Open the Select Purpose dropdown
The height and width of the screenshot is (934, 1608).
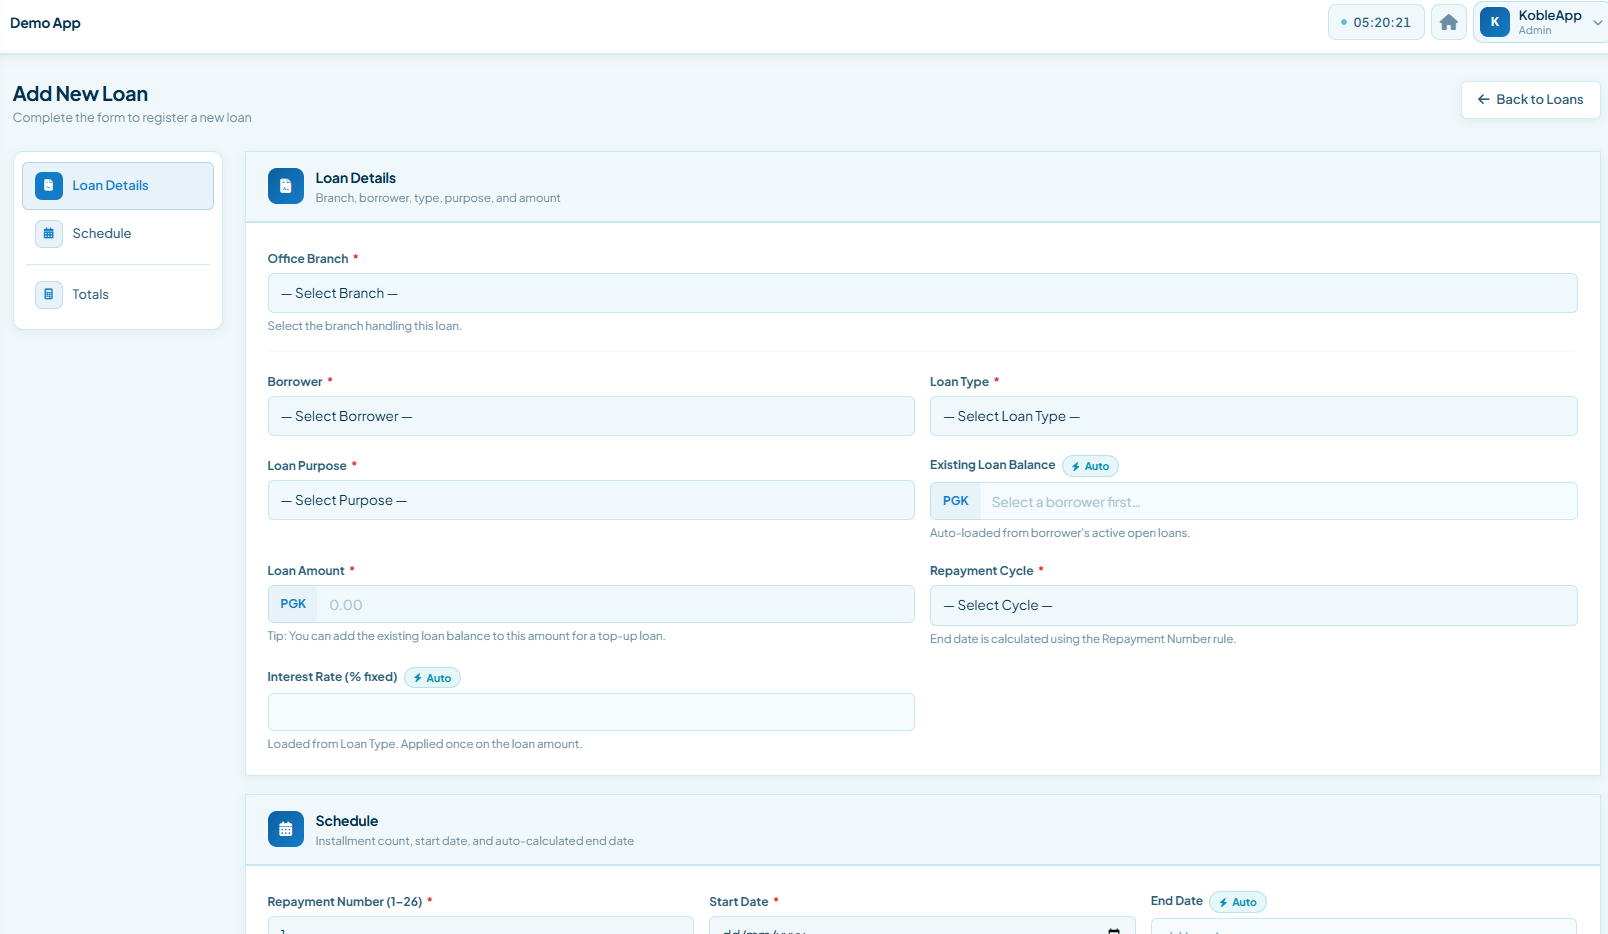click(x=591, y=500)
